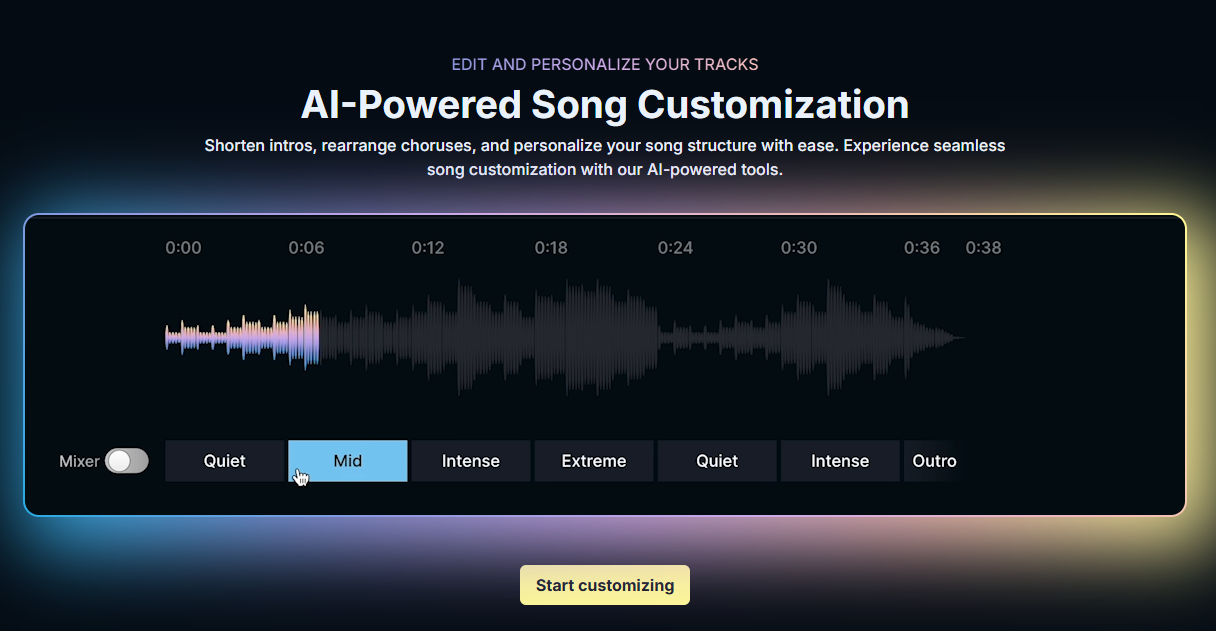Click the highlighted intro waveform region
The height and width of the screenshot is (631, 1216).
pyautogui.click(x=240, y=335)
